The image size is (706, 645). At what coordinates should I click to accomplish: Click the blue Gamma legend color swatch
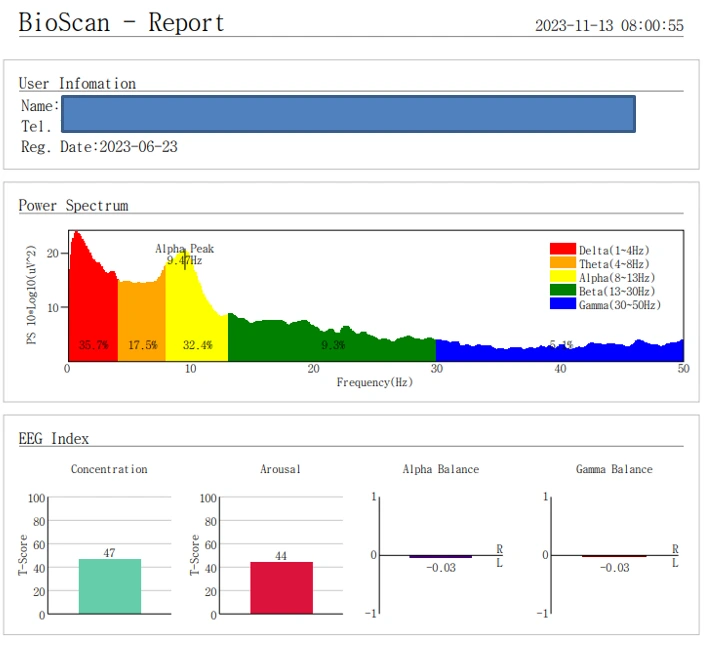pyautogui.click(x=563, y=303)
